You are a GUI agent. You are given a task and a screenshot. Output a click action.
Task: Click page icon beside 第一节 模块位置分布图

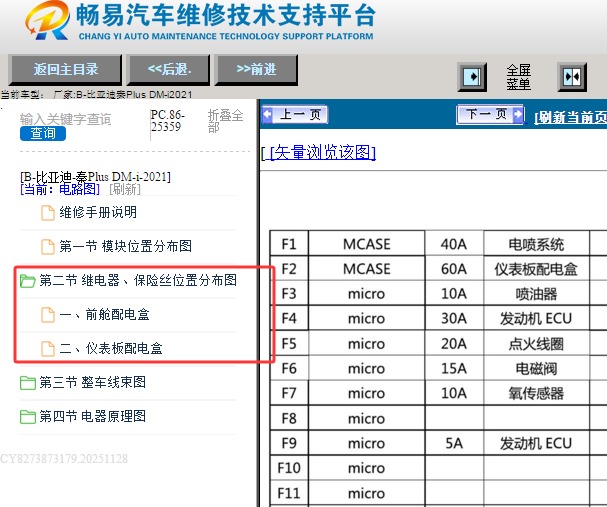tap(48, 247)
